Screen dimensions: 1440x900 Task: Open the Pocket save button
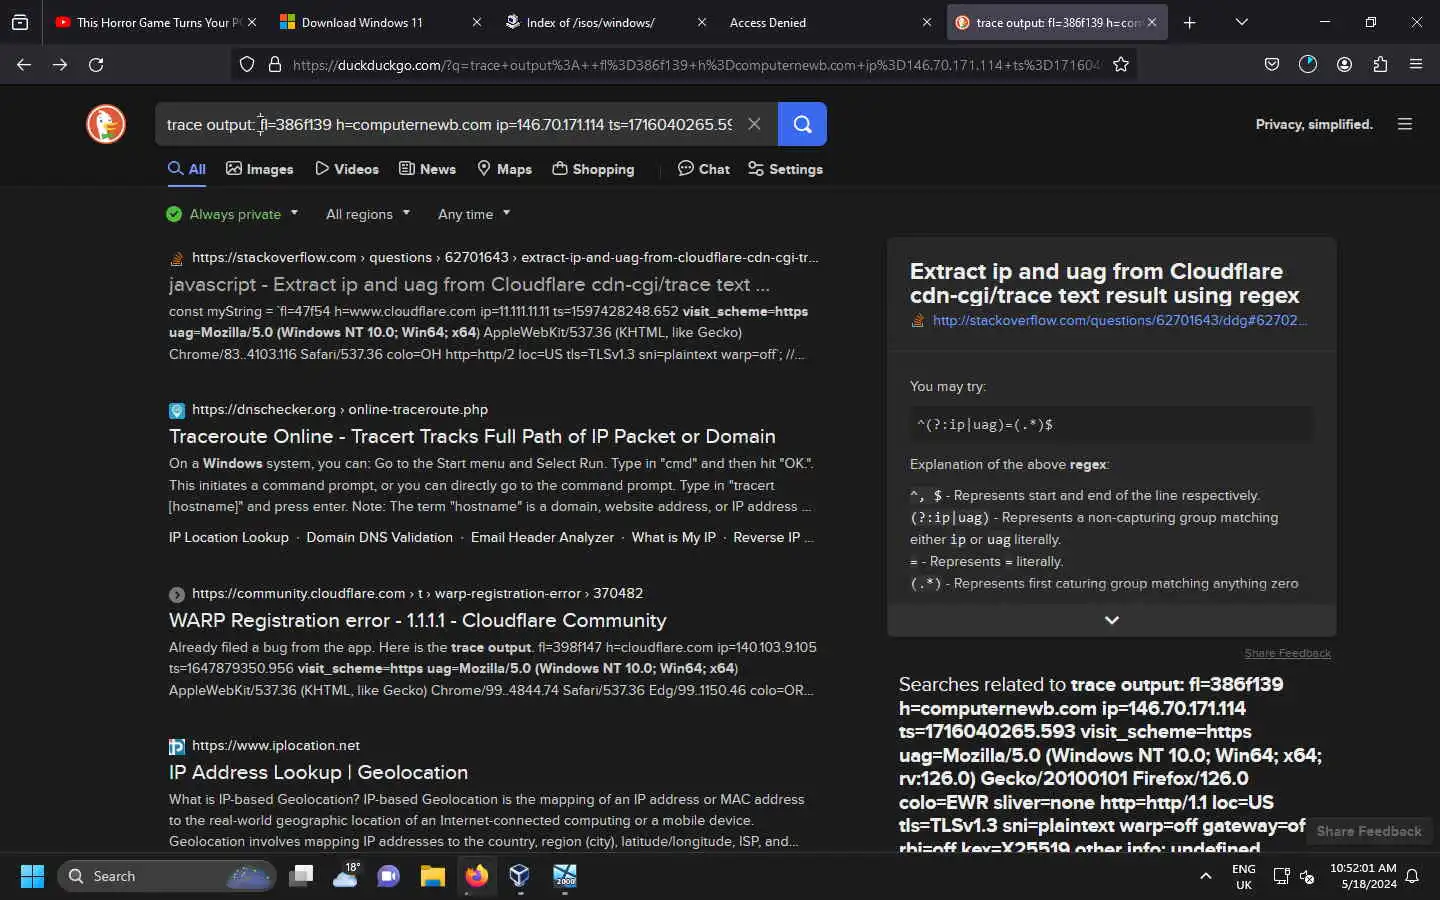(x=1272, y=65)
